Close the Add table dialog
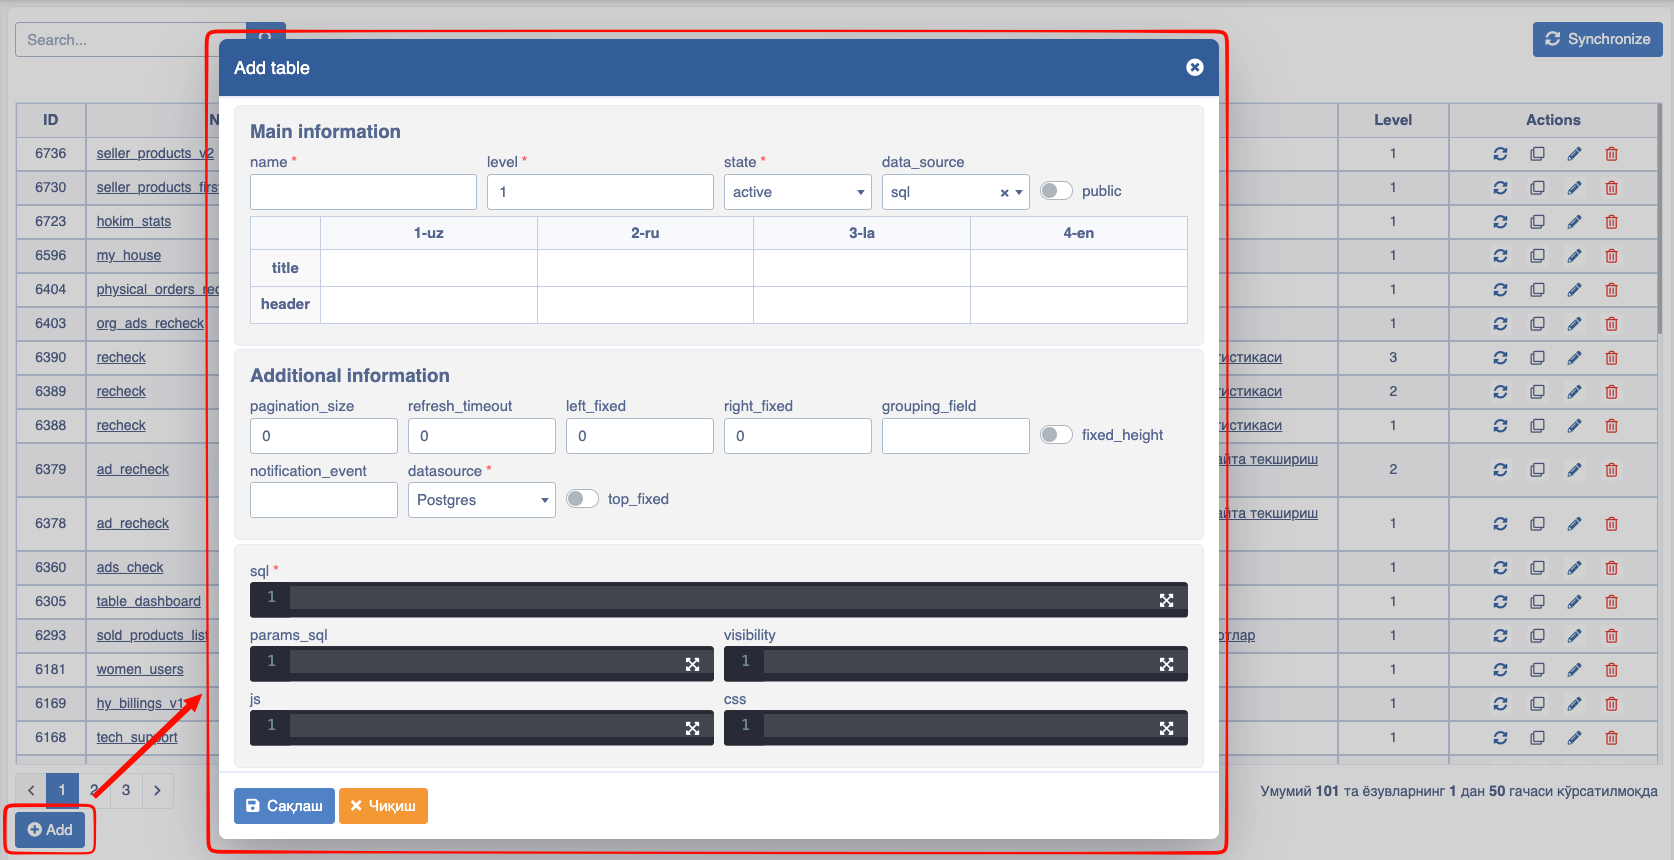 point(1195,67)
